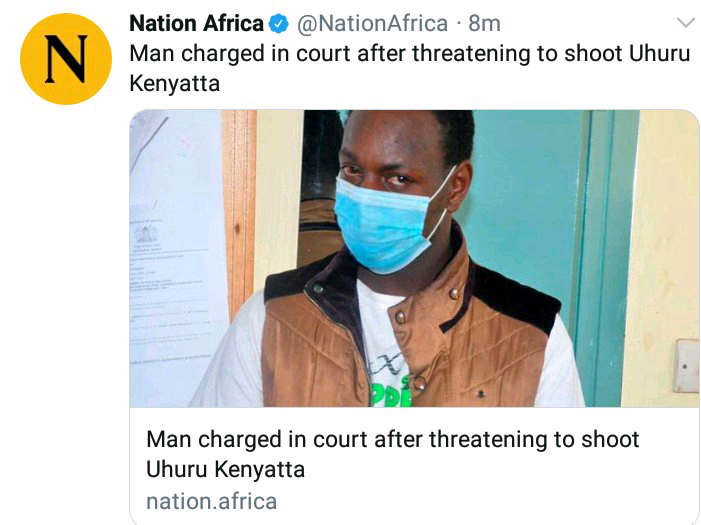The width and height of the screenshot is (701, 525).
Task: Click the word 'Kenyatta' in tweet text
Action: [x=174, y=84]
